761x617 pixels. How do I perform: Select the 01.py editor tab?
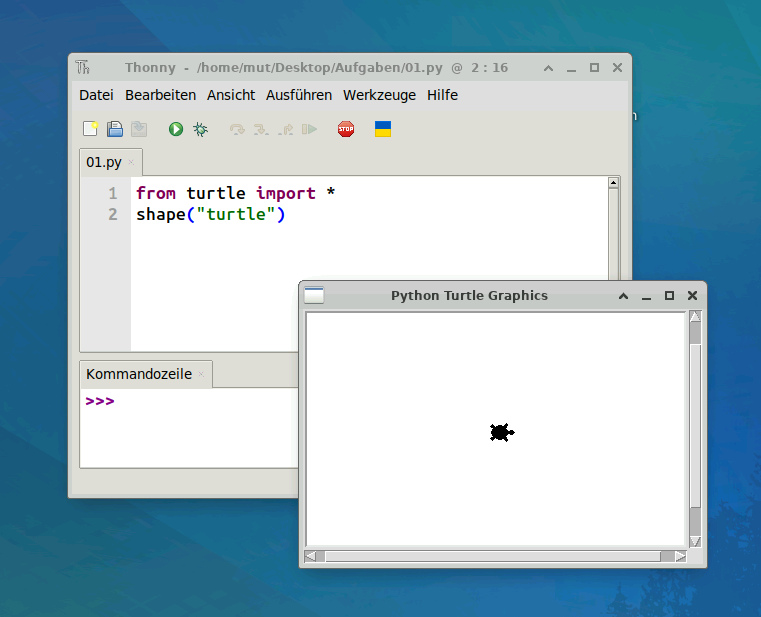(x=104, y=162)
